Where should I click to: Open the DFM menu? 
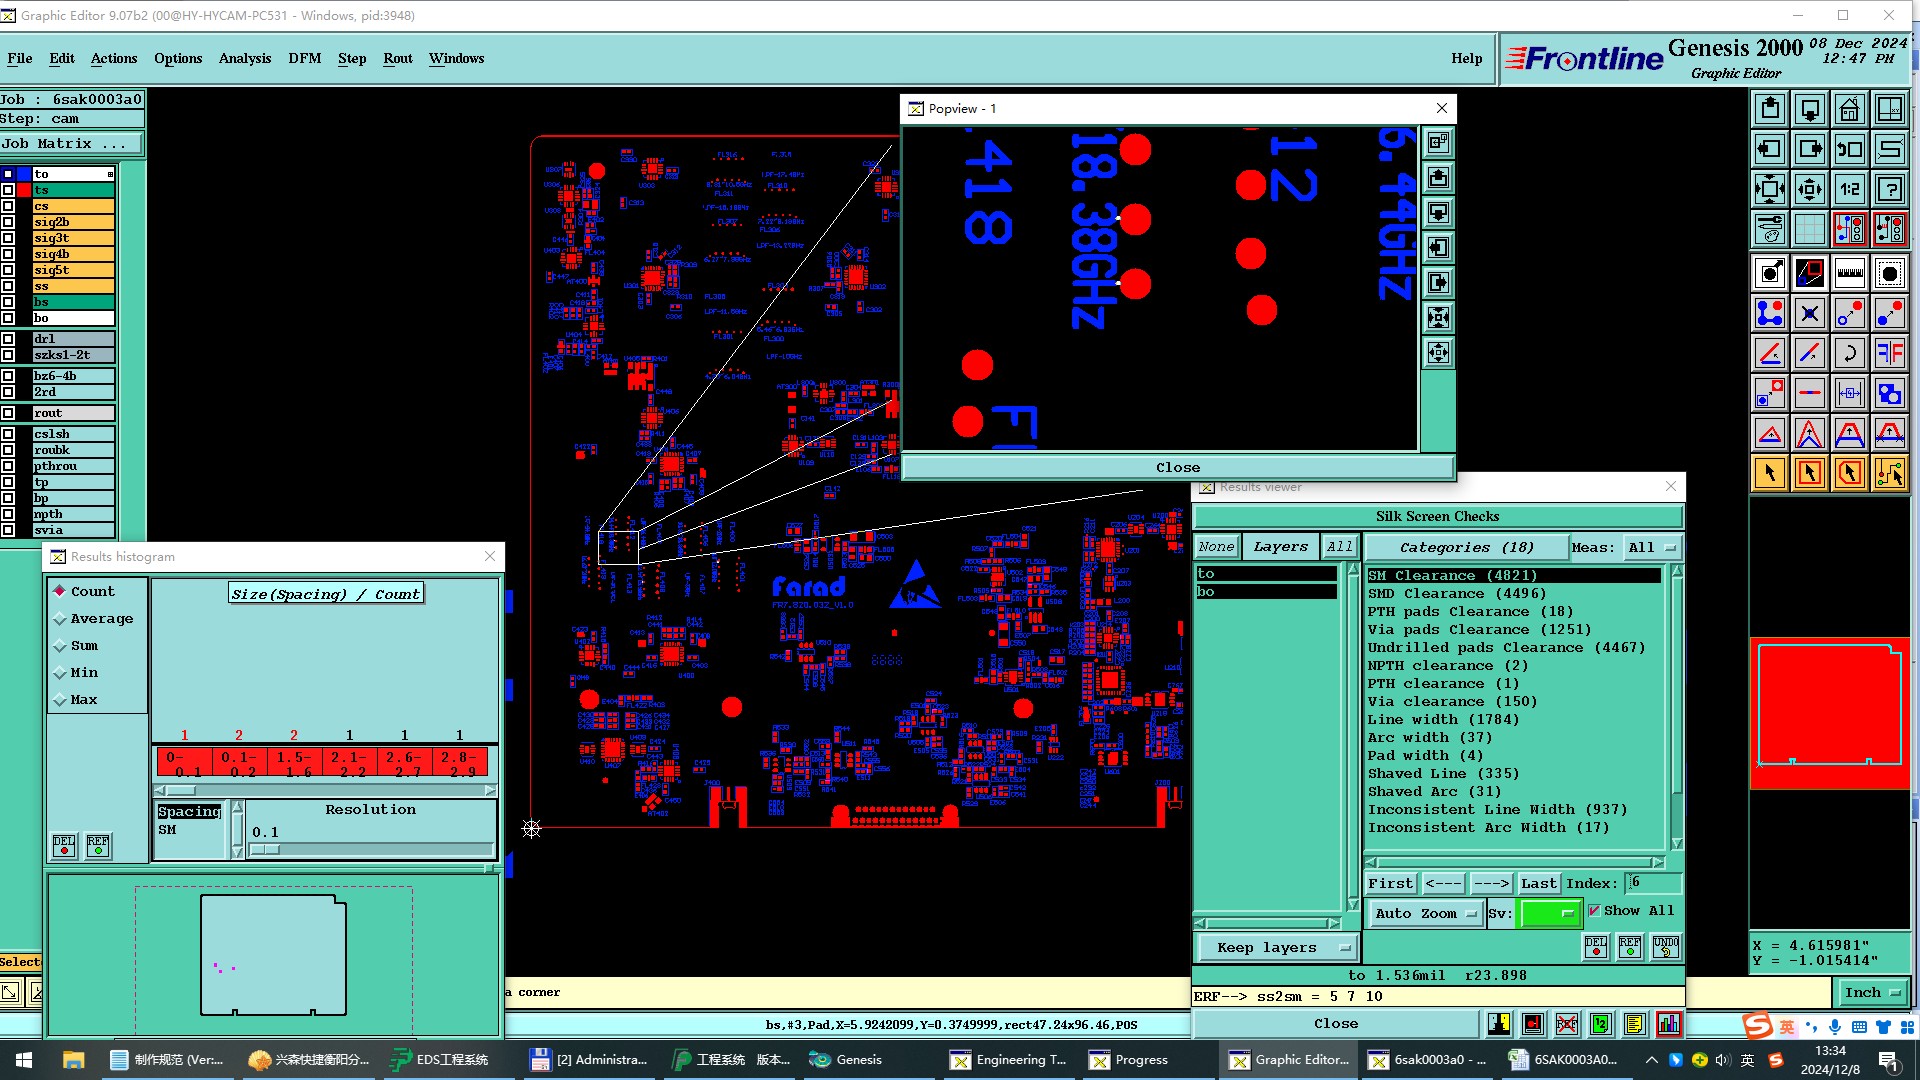[x=304, y=58]
